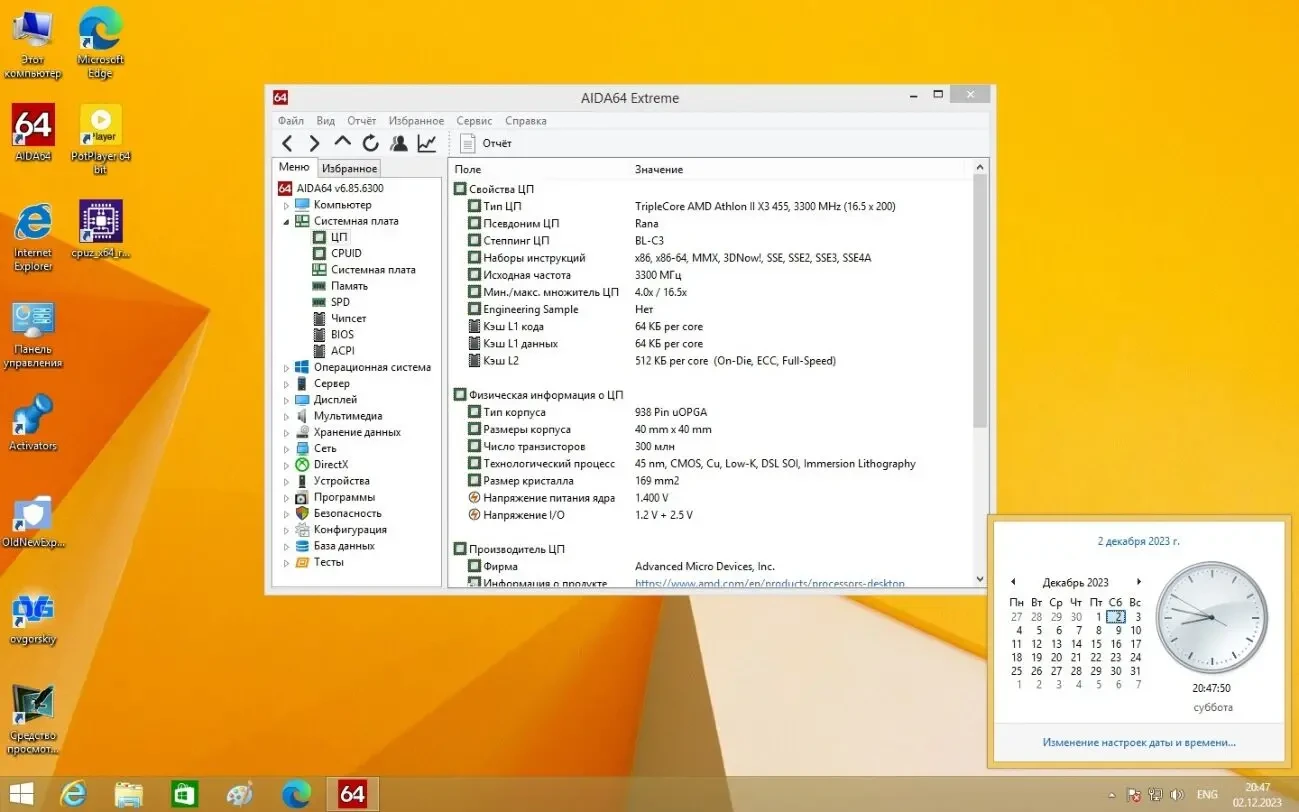
Task: Expand the Операционная система tree node
Action: pyautogui.click(x=287, y=367)
